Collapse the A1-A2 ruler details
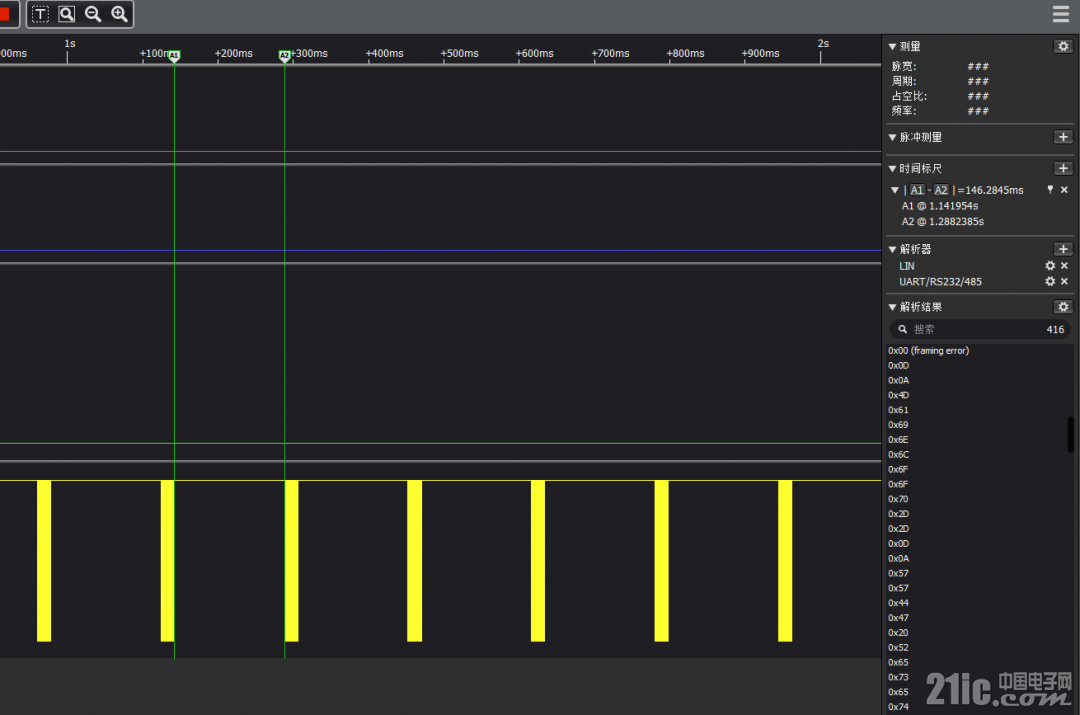 pyautogui.click(x=895, y=190)
